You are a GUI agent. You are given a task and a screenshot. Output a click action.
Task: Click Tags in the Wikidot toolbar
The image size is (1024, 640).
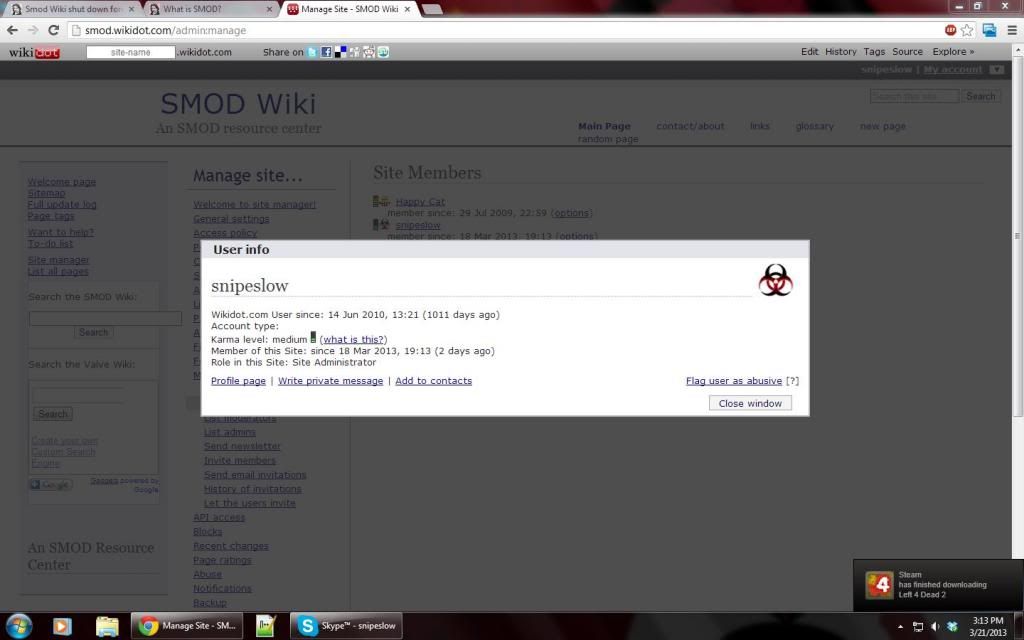coord(874,52)
